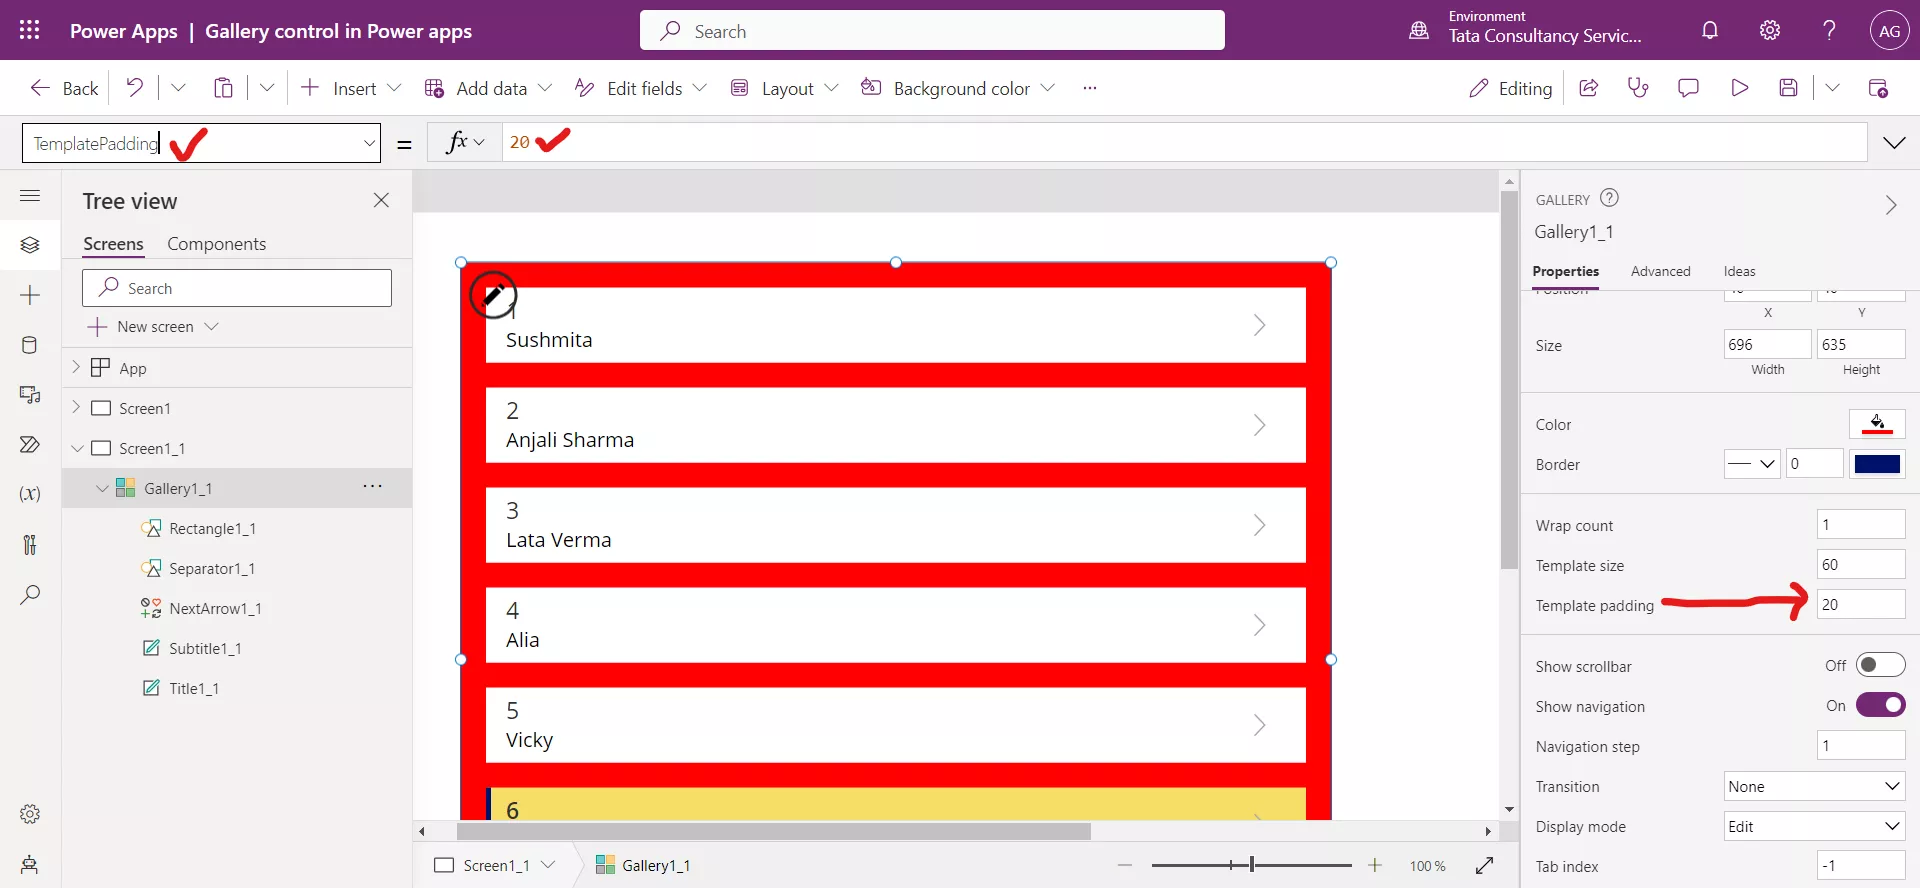Open the Undo dropdown arrow
1920x888 pixels.
(x=178, y=88)
